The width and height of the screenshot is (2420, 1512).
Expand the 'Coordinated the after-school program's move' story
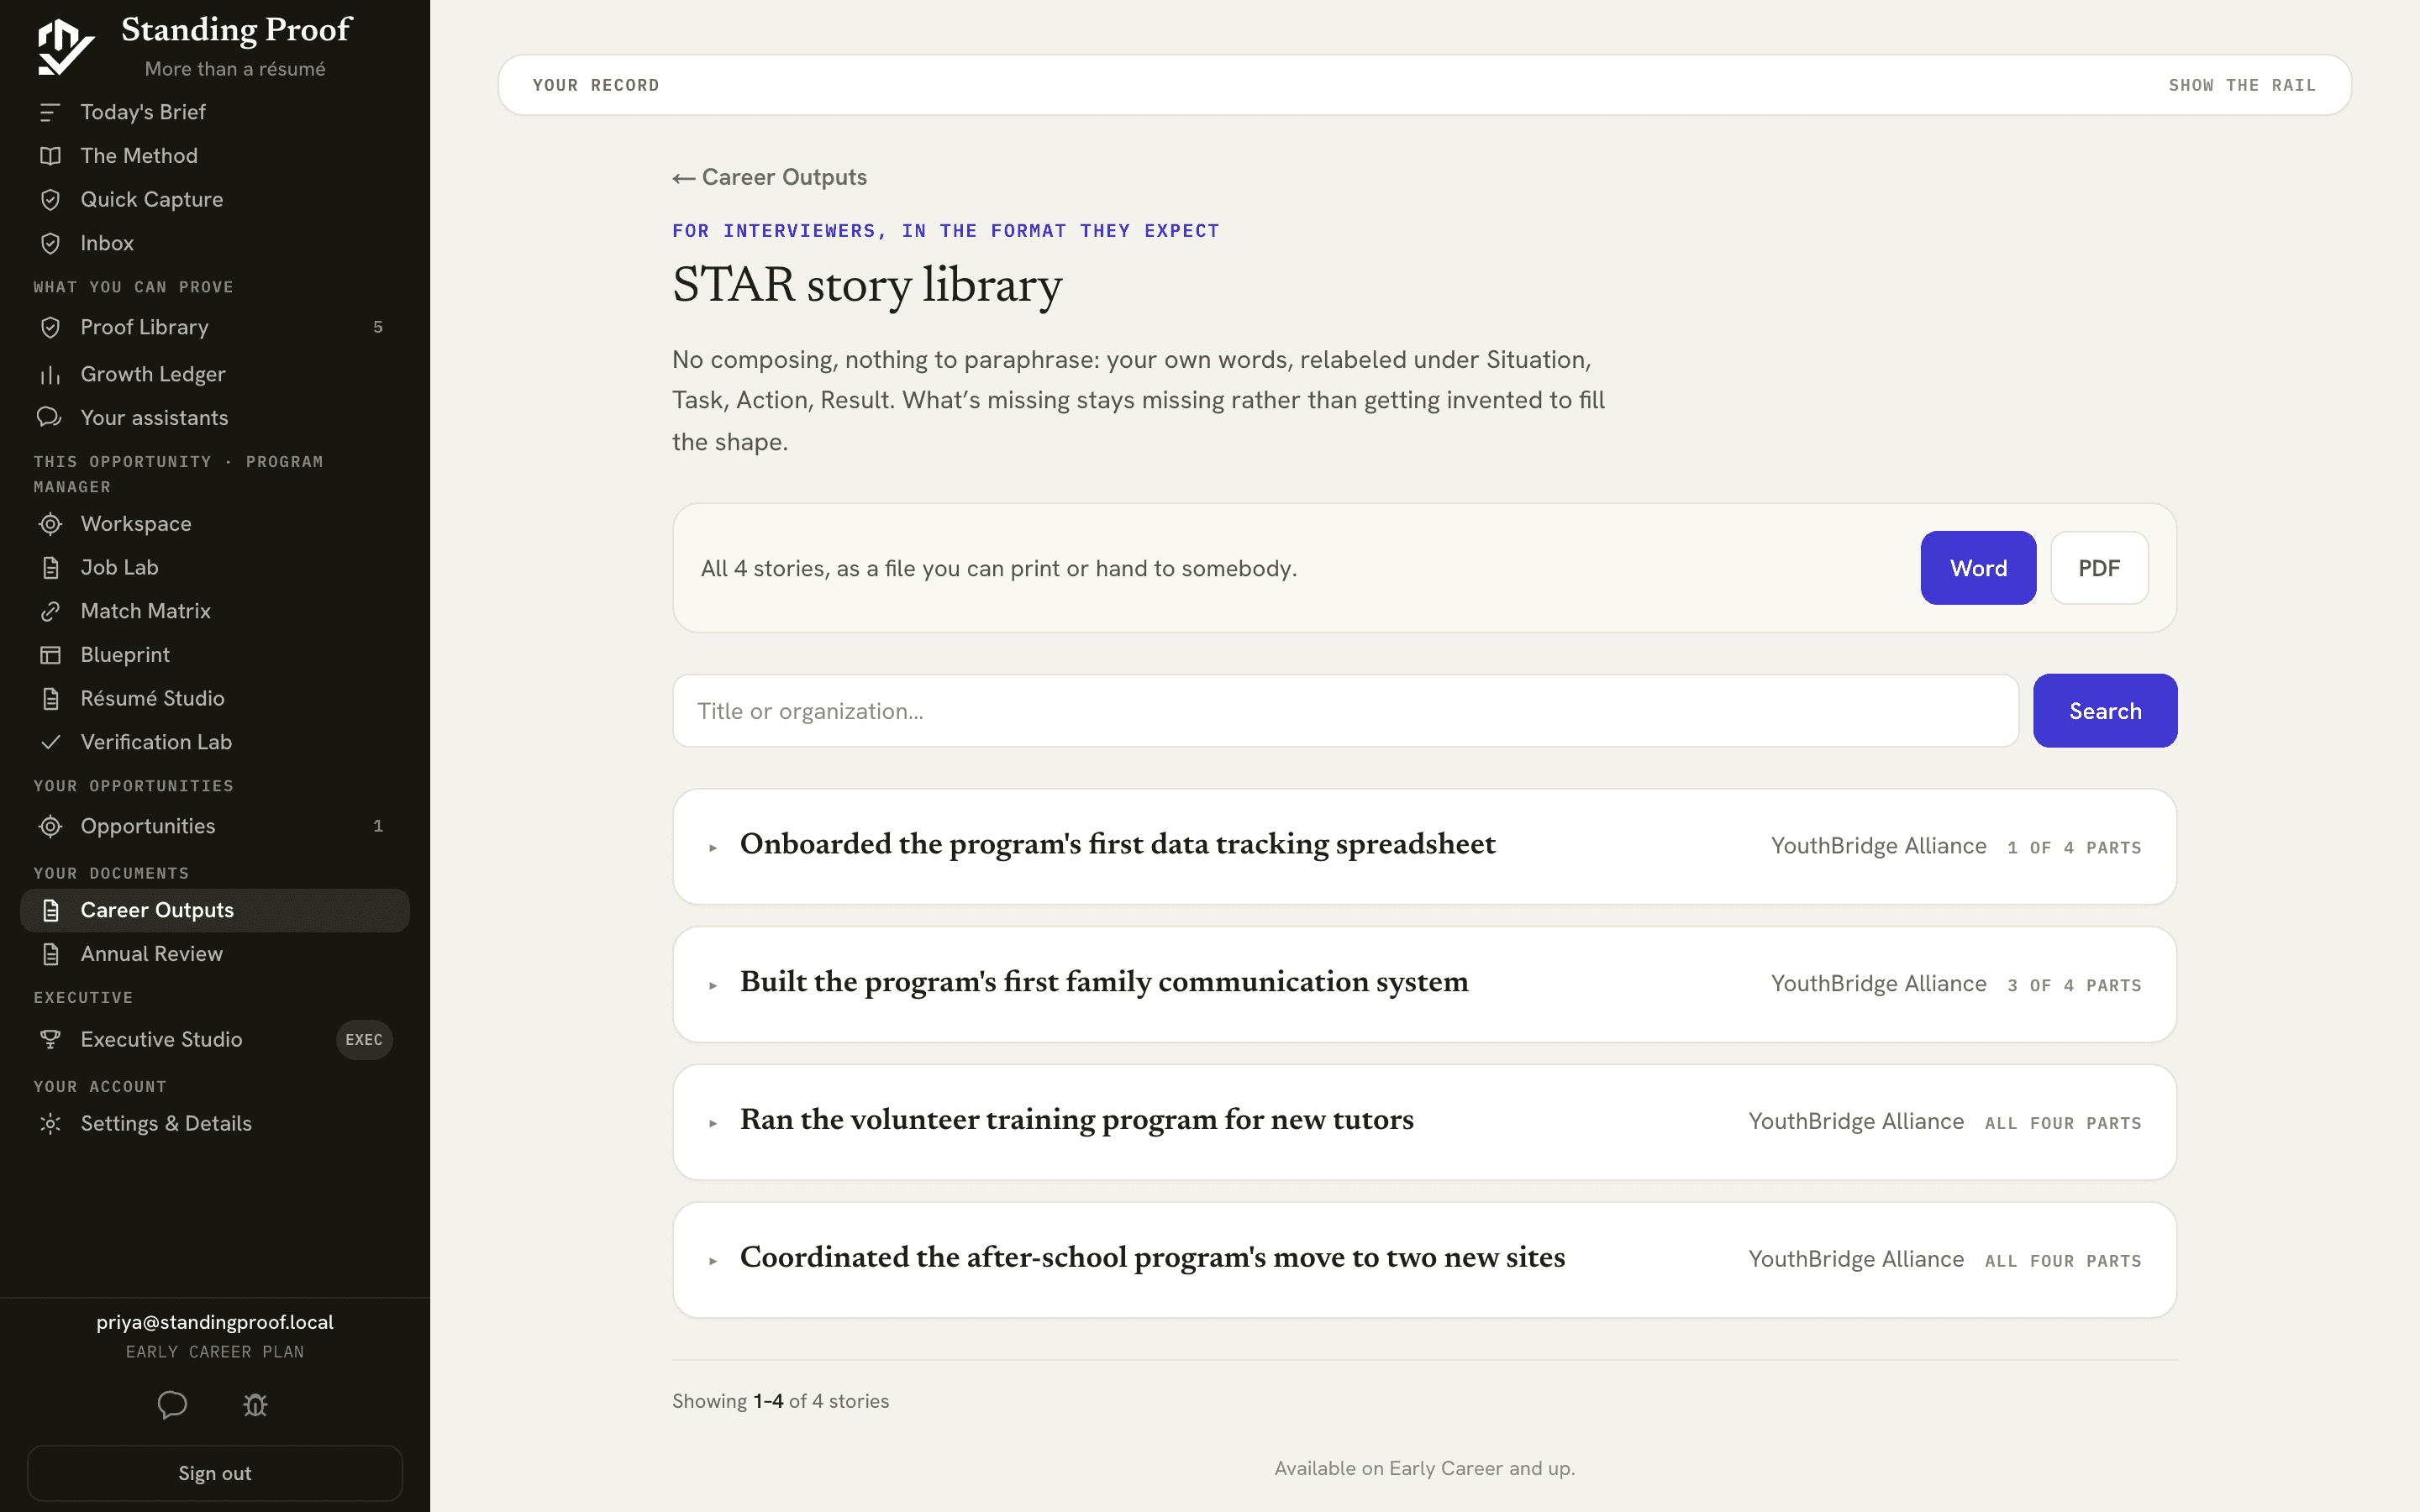(1424, 1260)
